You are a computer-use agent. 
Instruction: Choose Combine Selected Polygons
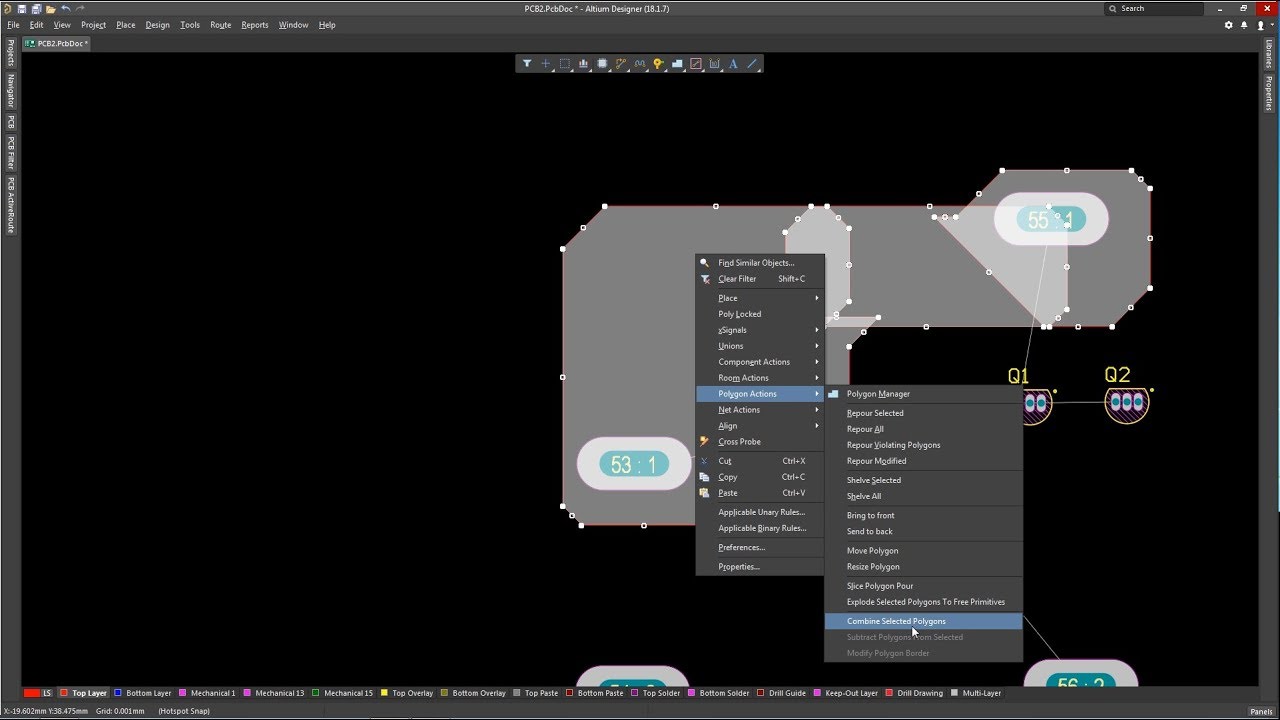(923, 621)
